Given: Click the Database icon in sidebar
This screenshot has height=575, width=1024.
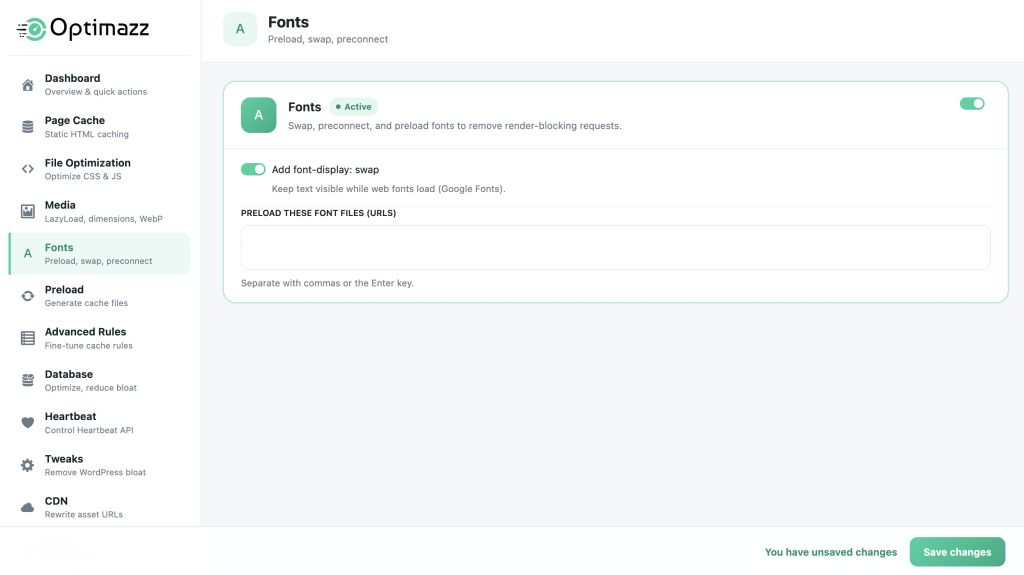Looking at the screenshot, I should tap(27, 380).
